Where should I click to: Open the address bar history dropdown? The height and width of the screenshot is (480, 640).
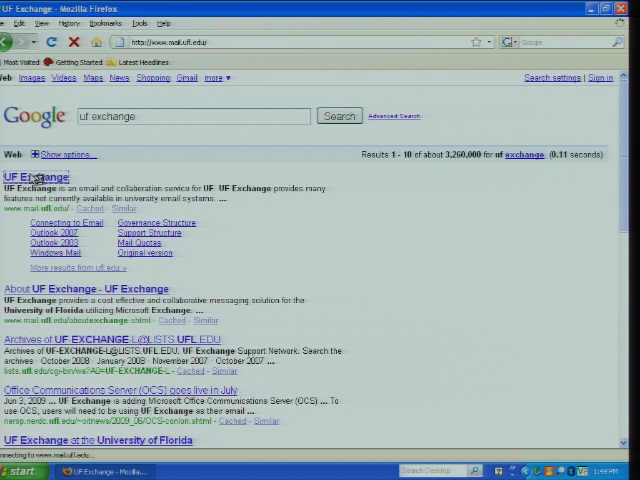(489, 42)
